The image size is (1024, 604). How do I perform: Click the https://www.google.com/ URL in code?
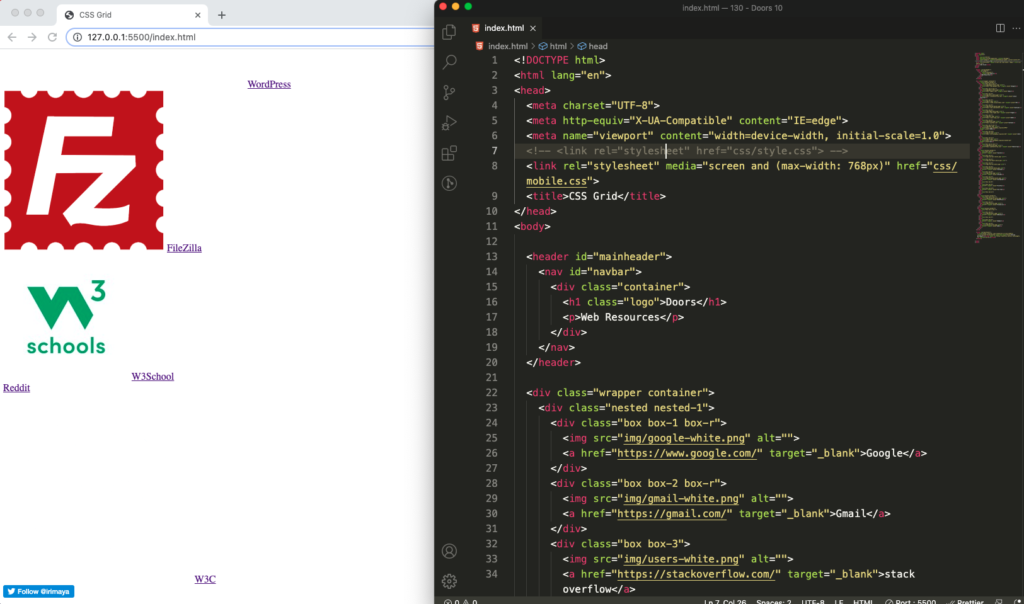point(687,453)
